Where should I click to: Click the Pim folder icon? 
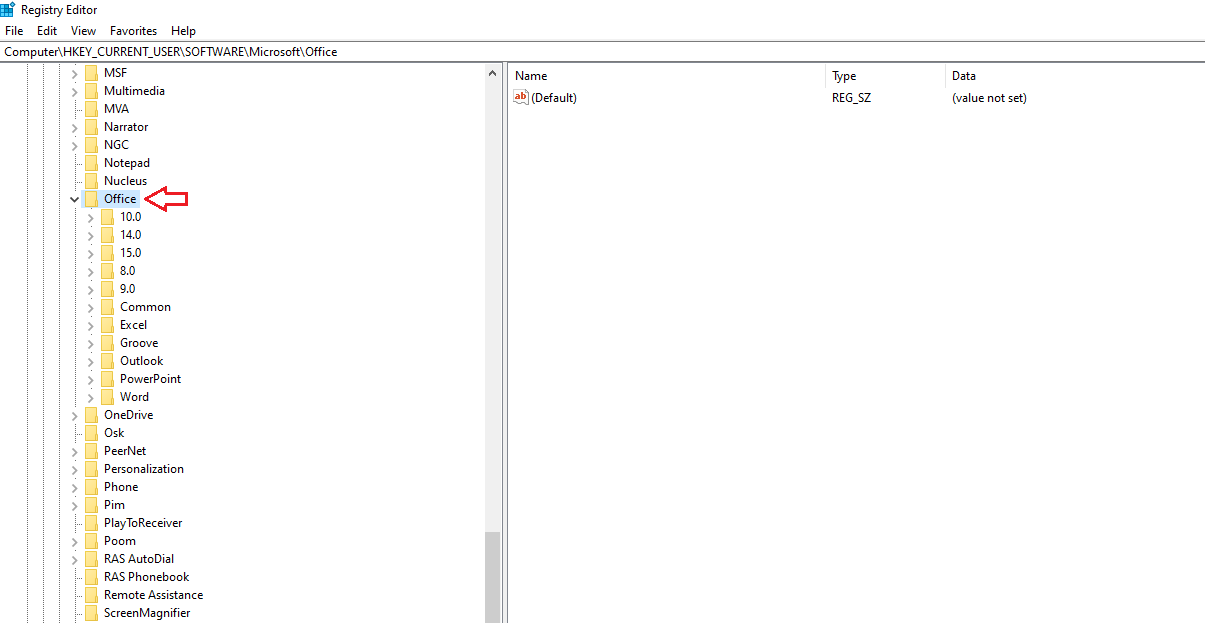tap(92, 505)
